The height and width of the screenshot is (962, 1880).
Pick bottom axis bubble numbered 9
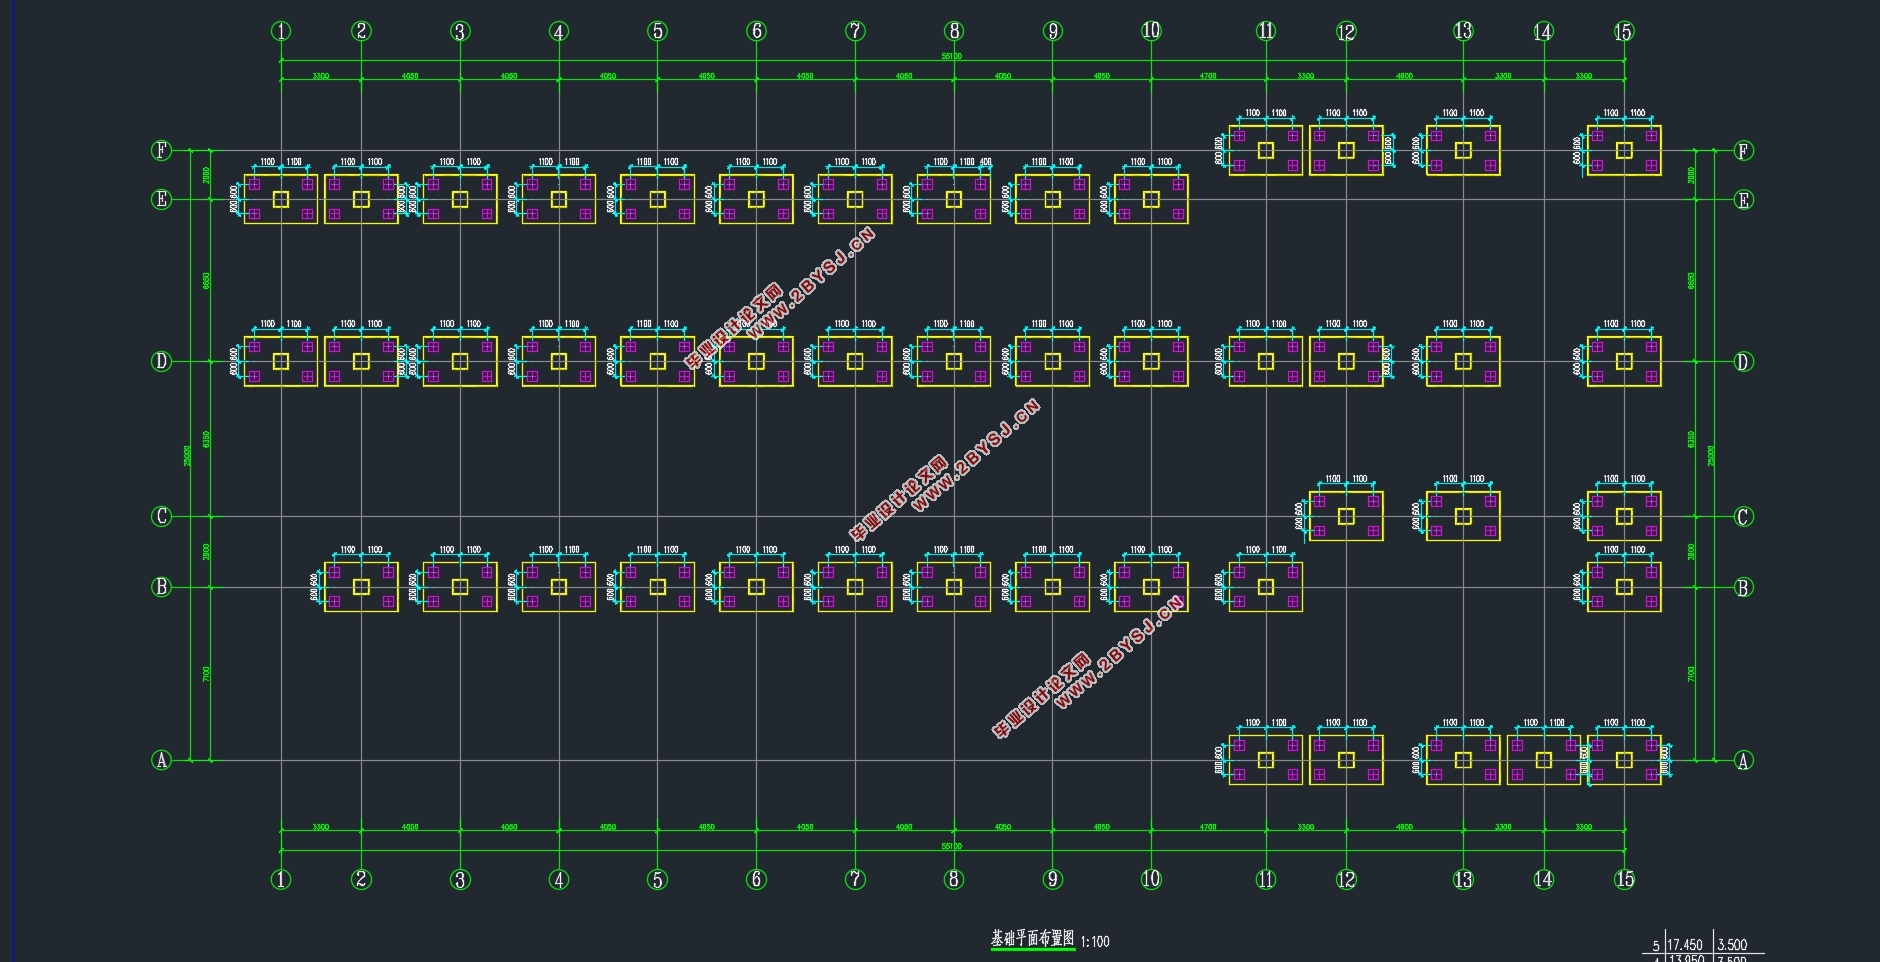tap(1053, 879)
